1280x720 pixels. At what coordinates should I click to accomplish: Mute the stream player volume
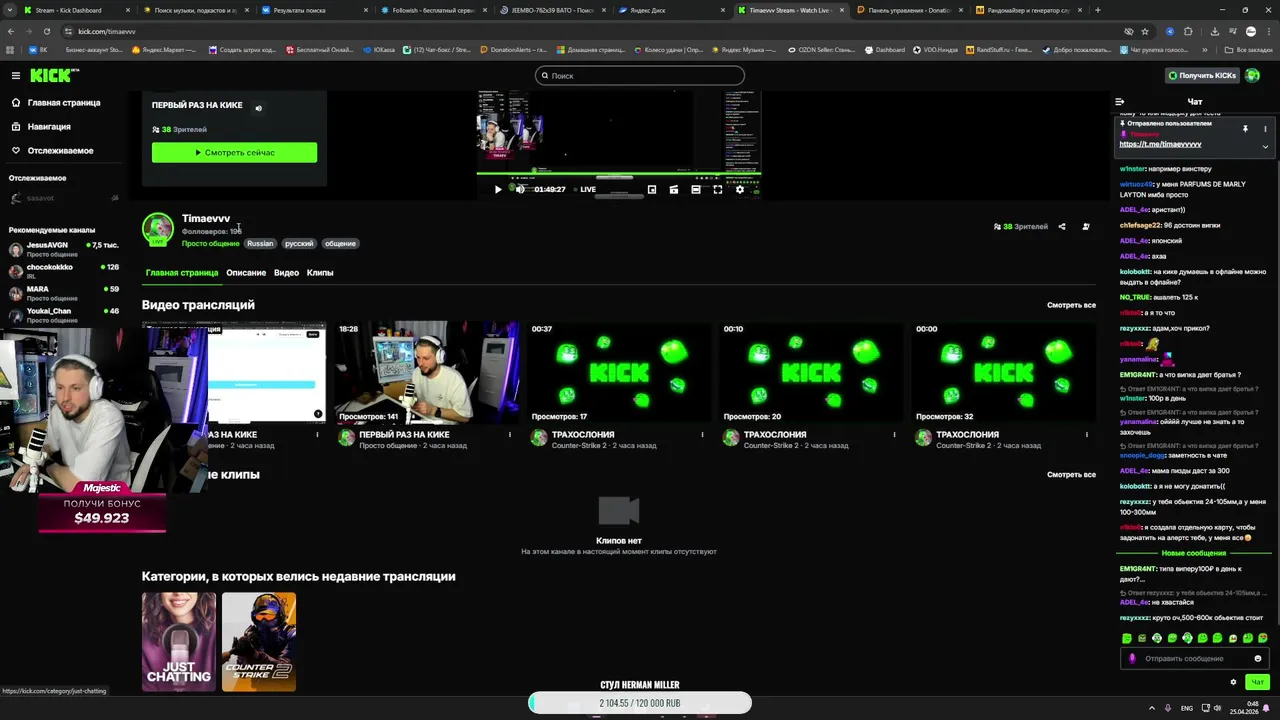pyautogui.click(x=520, y=189)
